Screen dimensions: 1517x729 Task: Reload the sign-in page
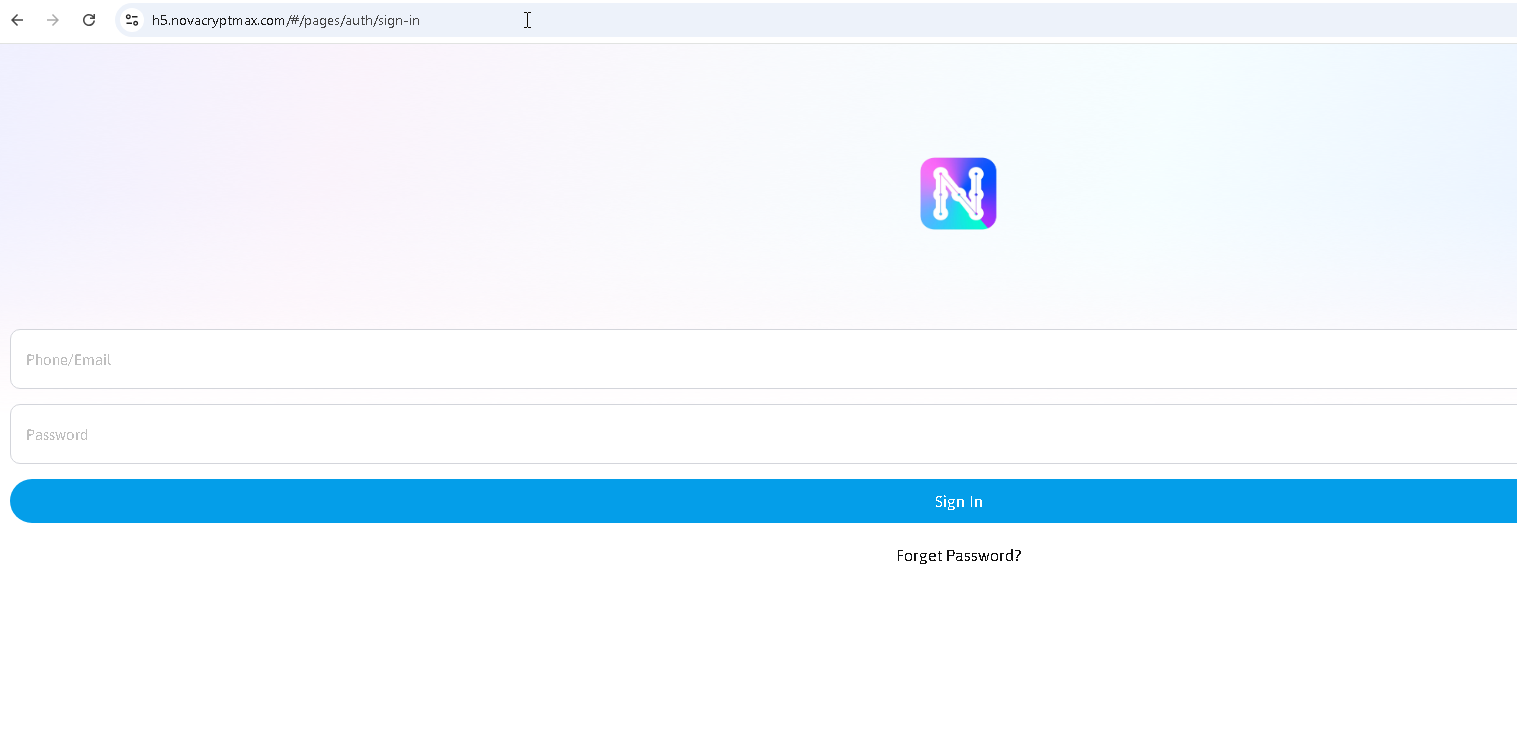89,20
